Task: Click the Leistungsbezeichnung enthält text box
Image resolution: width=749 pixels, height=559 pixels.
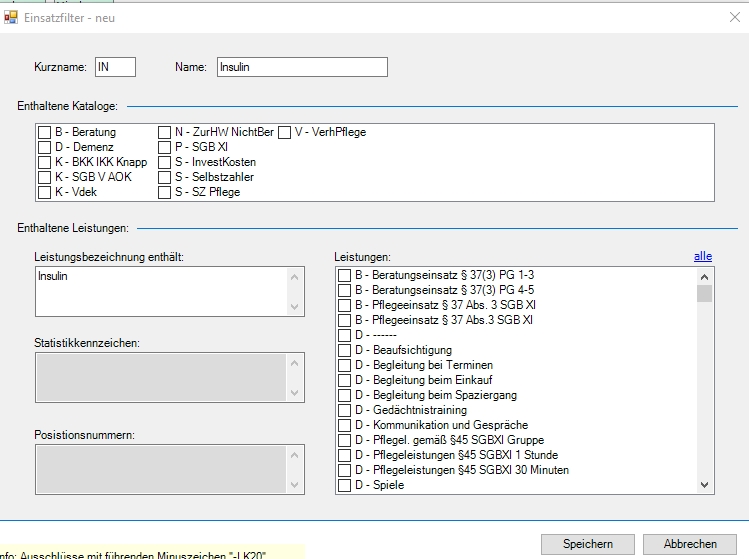Action: coord(160,291)
